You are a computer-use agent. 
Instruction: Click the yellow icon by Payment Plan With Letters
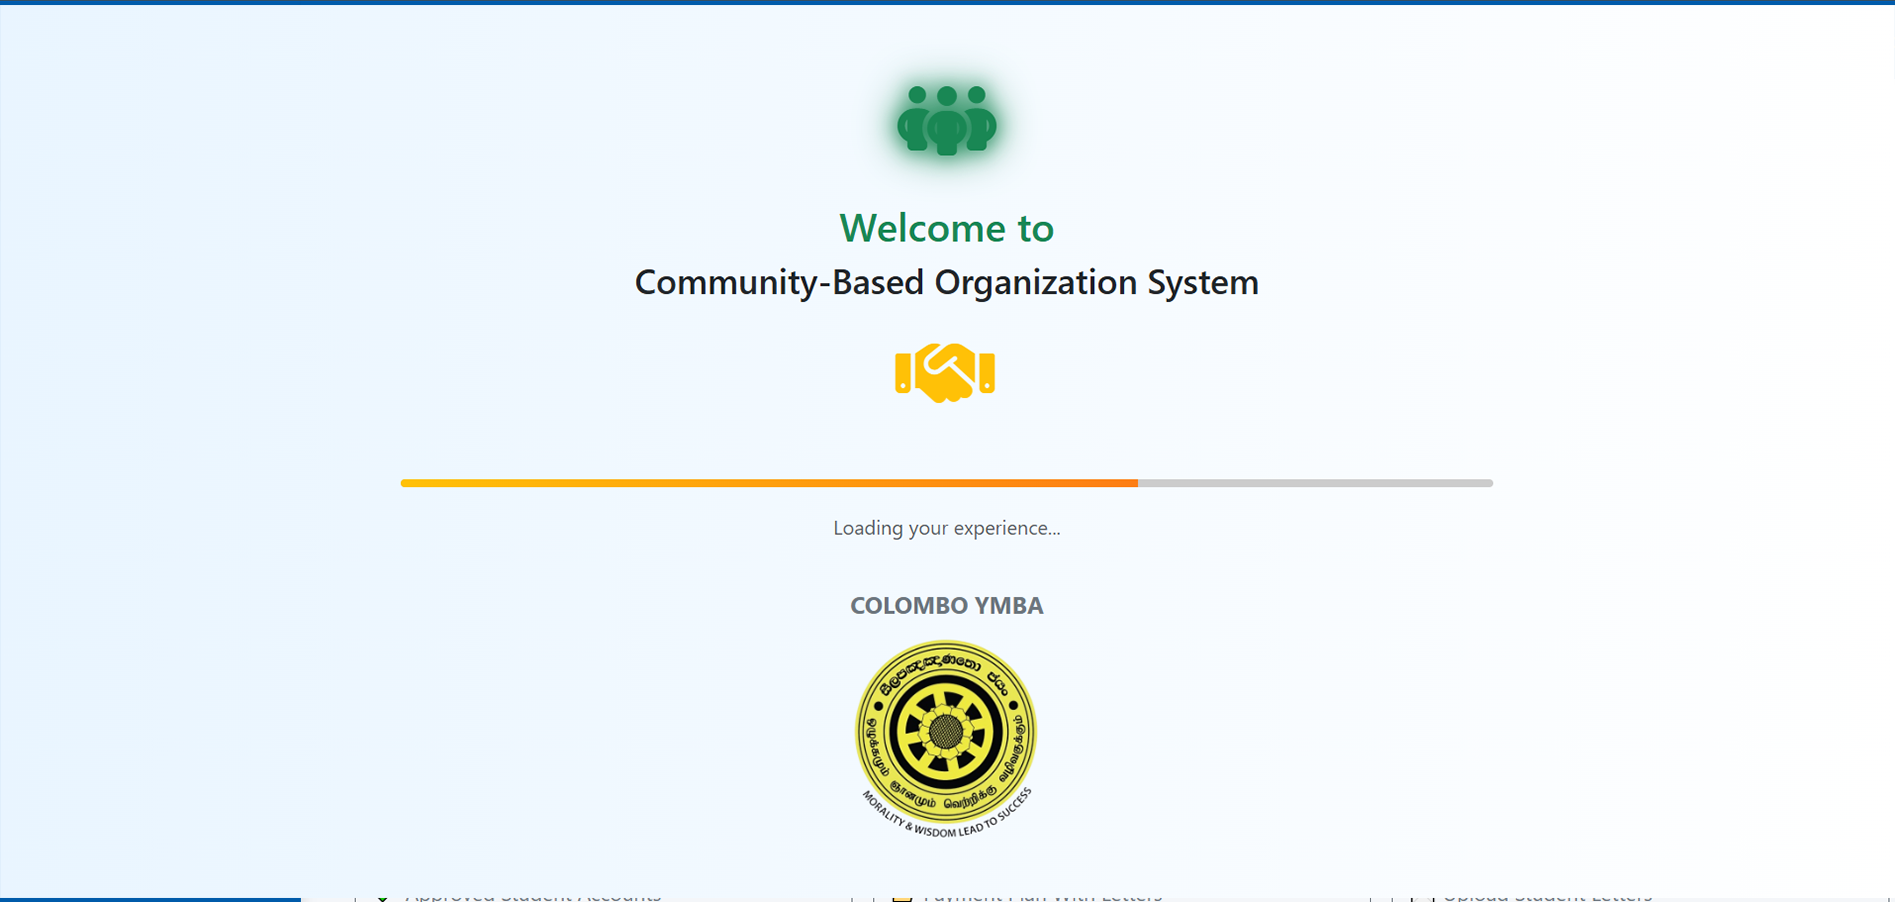[x=902, y=897]
